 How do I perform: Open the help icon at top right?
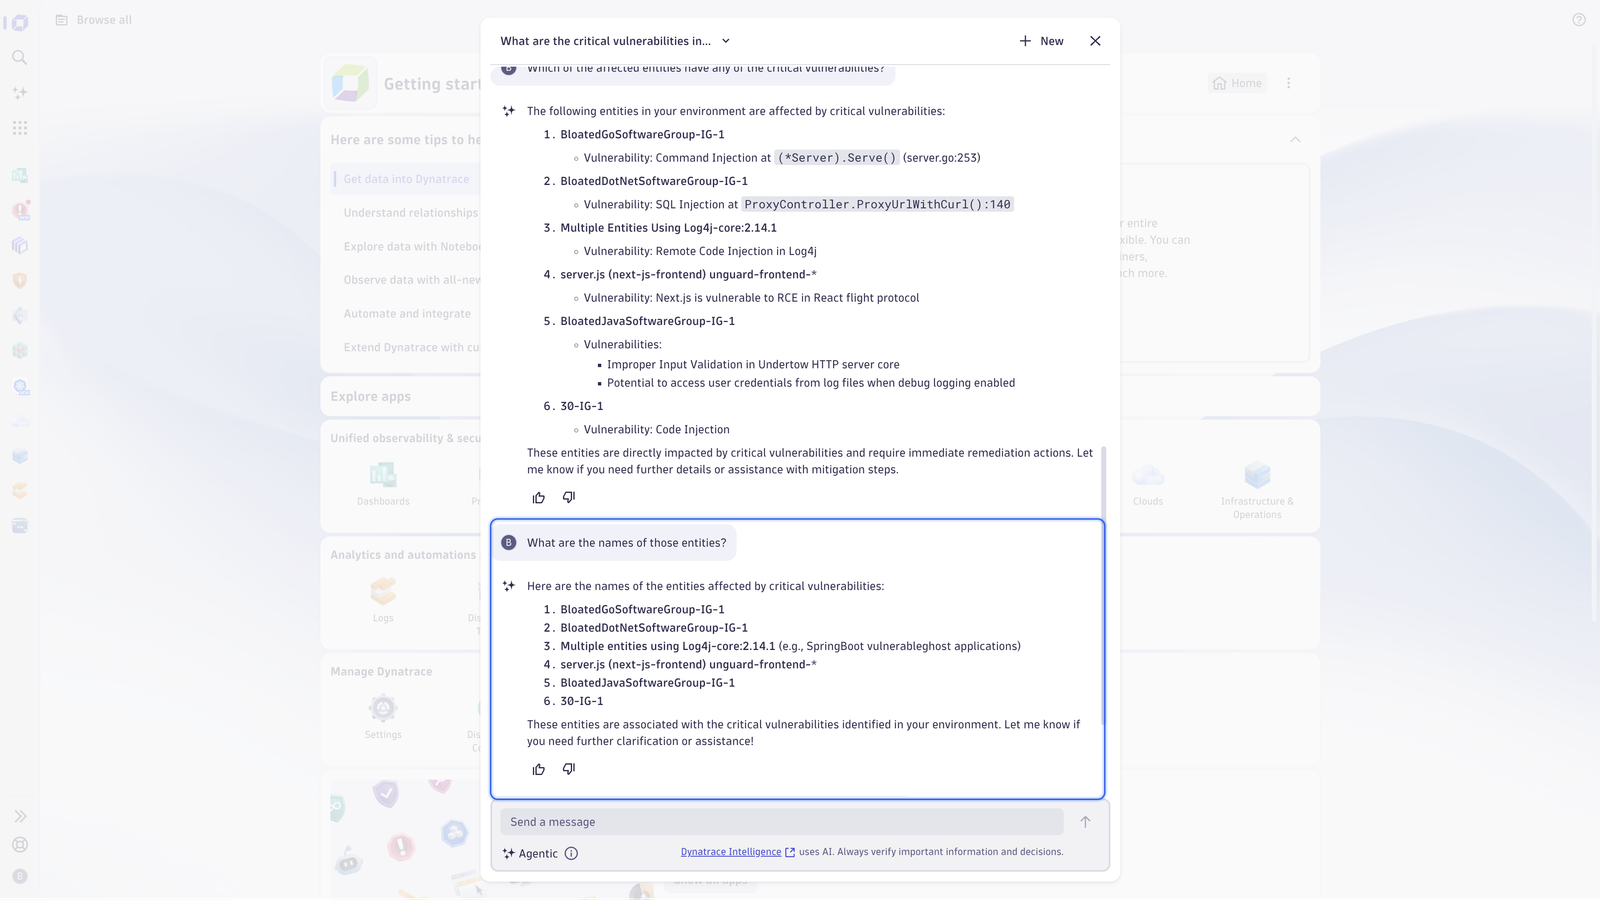coord(1579,20)
